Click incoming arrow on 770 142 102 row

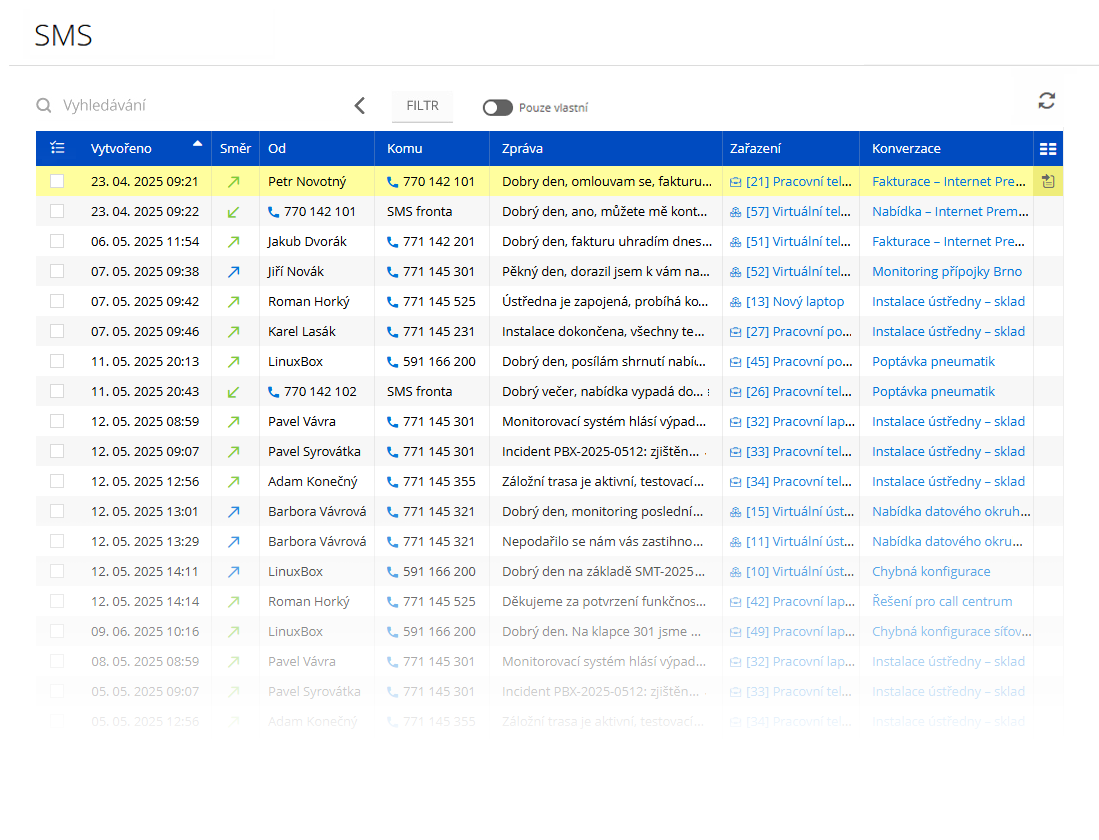234,391
